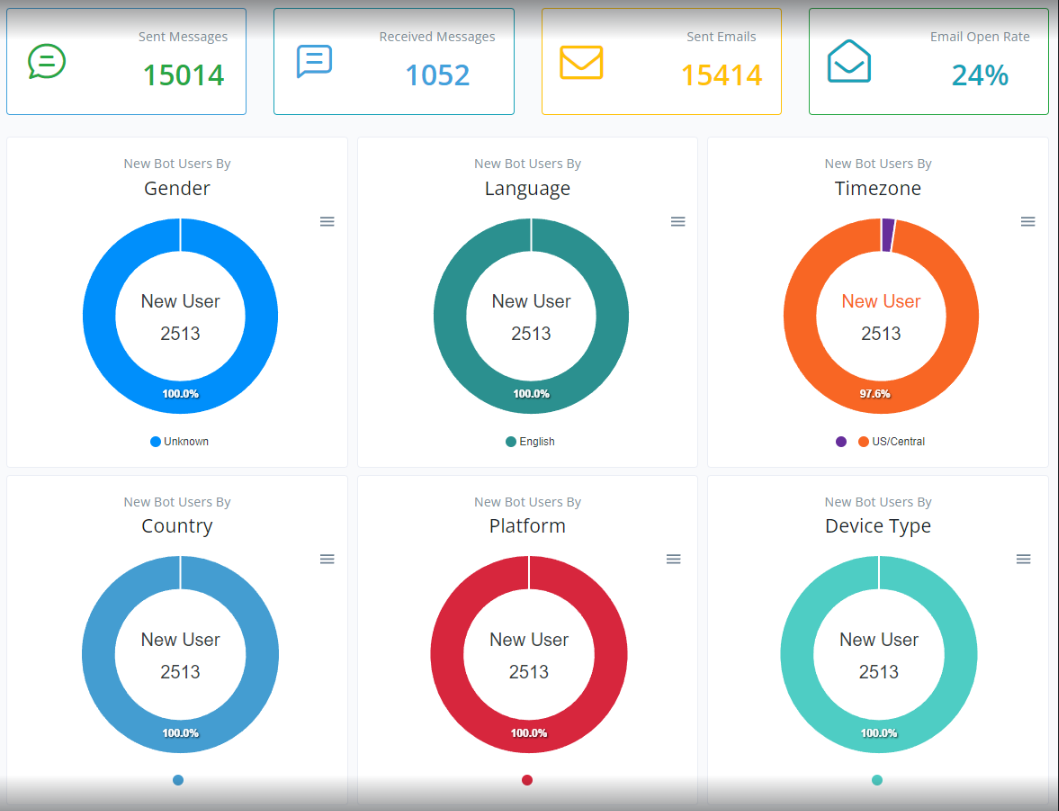The image size is (1059, 811).
Task: Expand the Device Type chart options menu
Action: tap(1023, 559)
